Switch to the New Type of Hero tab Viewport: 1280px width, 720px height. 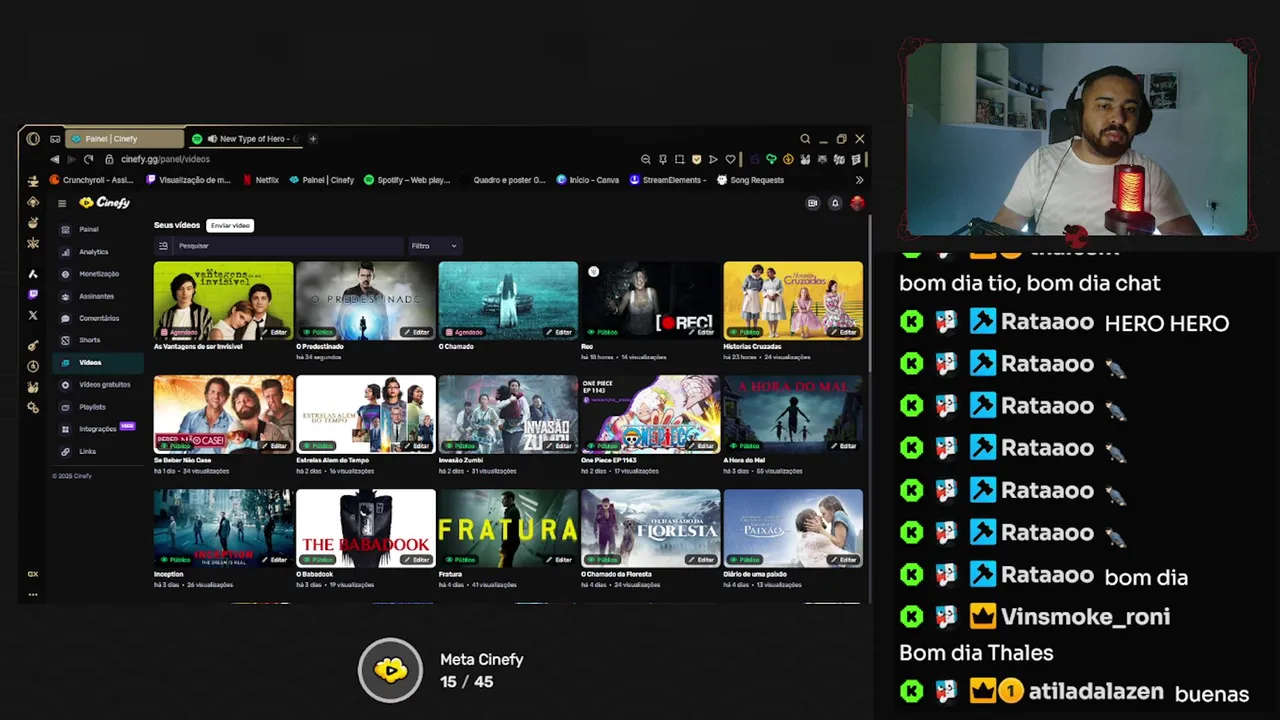tap(246, 139)
